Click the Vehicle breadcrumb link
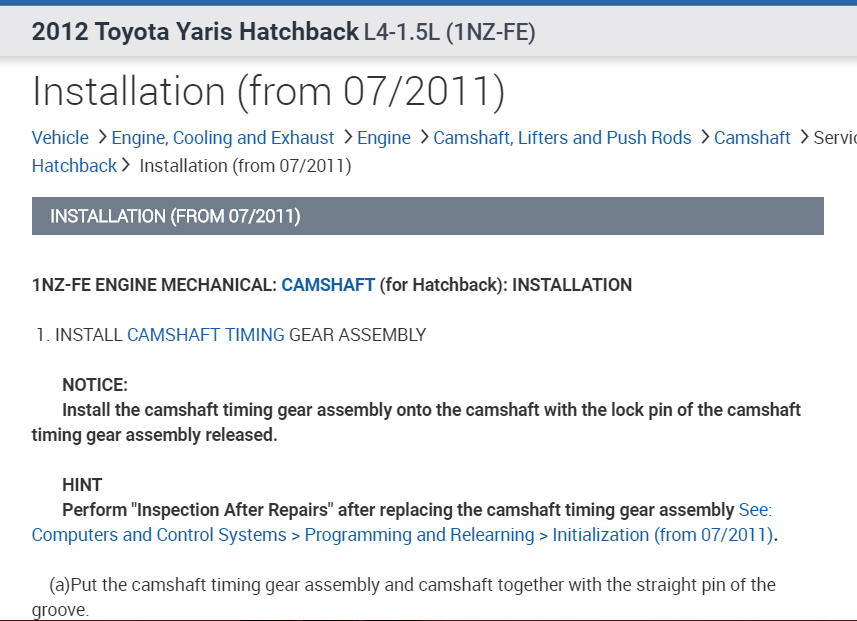Screen dimensions: 857x621 60,138
